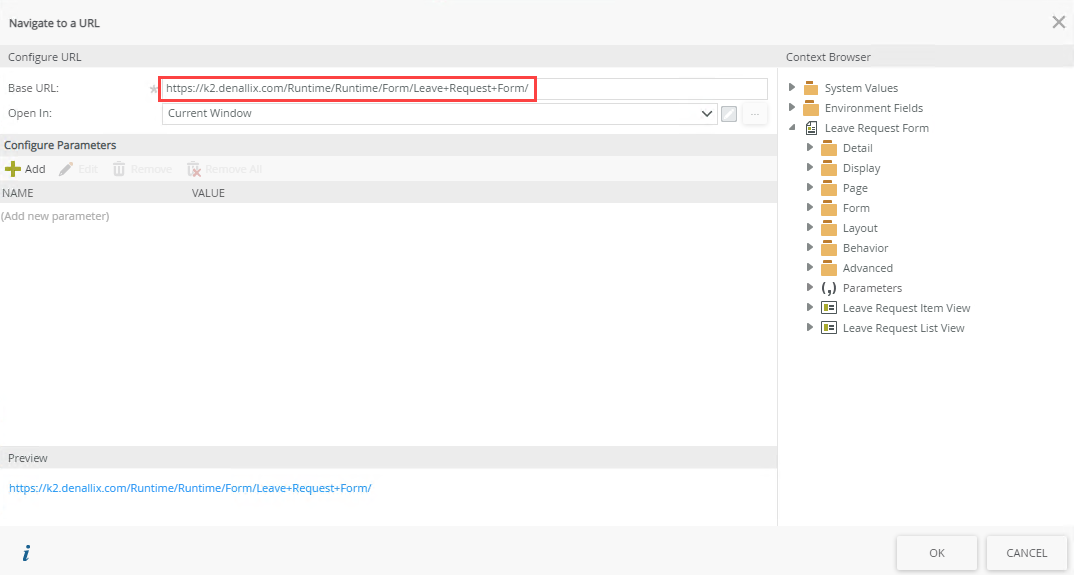Click the eraser icon beside Open In
This screenshot has height=575, width=1074.
(x=729, y=114)
